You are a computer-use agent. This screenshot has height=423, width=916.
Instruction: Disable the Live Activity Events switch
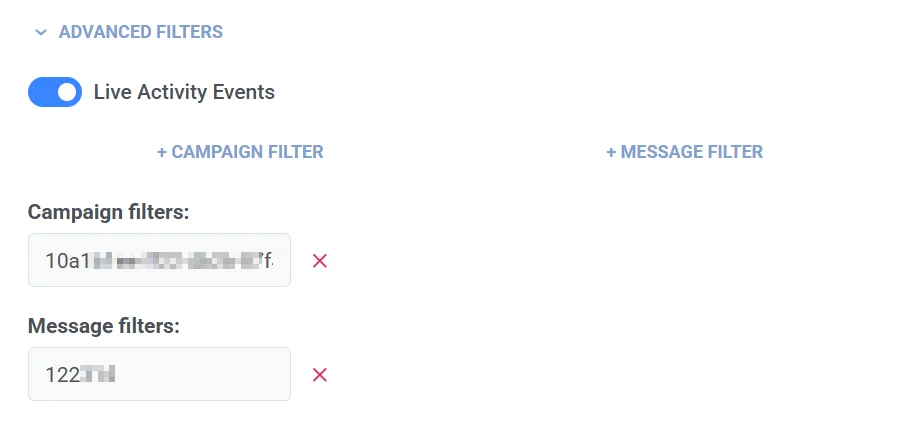(55, 92)
